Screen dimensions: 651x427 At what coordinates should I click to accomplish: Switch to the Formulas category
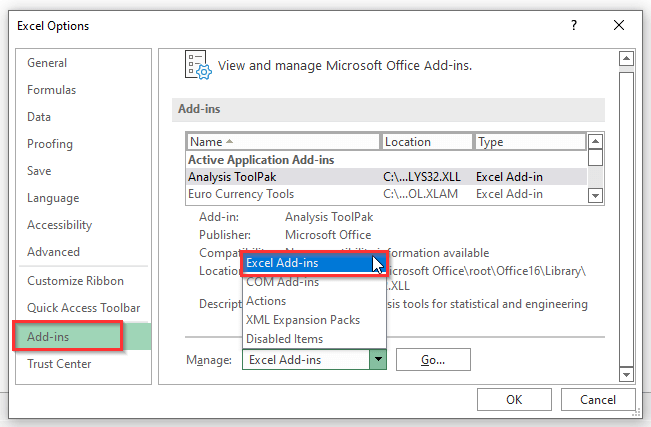click(x=51, y=90)
